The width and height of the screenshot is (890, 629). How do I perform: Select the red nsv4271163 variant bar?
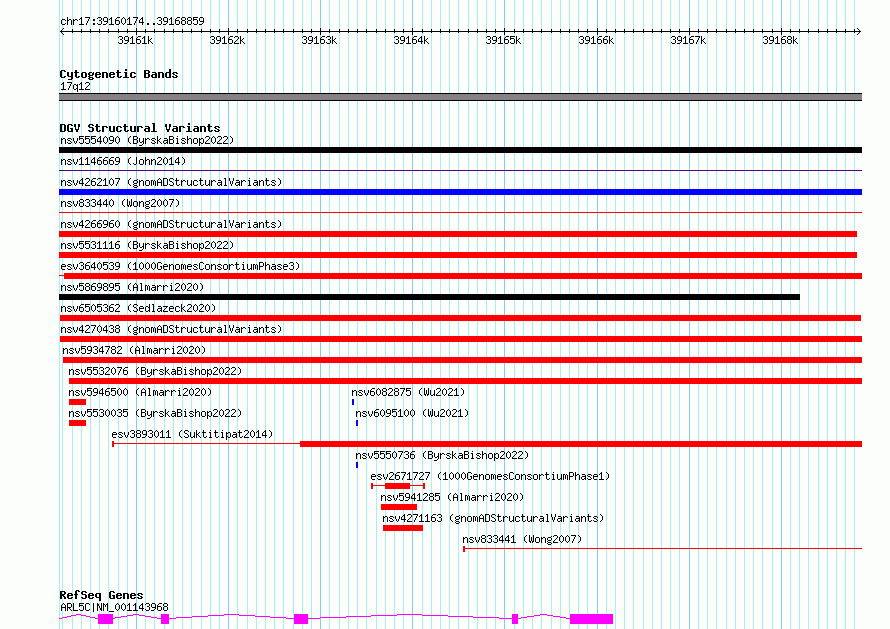click(x=403, y=528)
